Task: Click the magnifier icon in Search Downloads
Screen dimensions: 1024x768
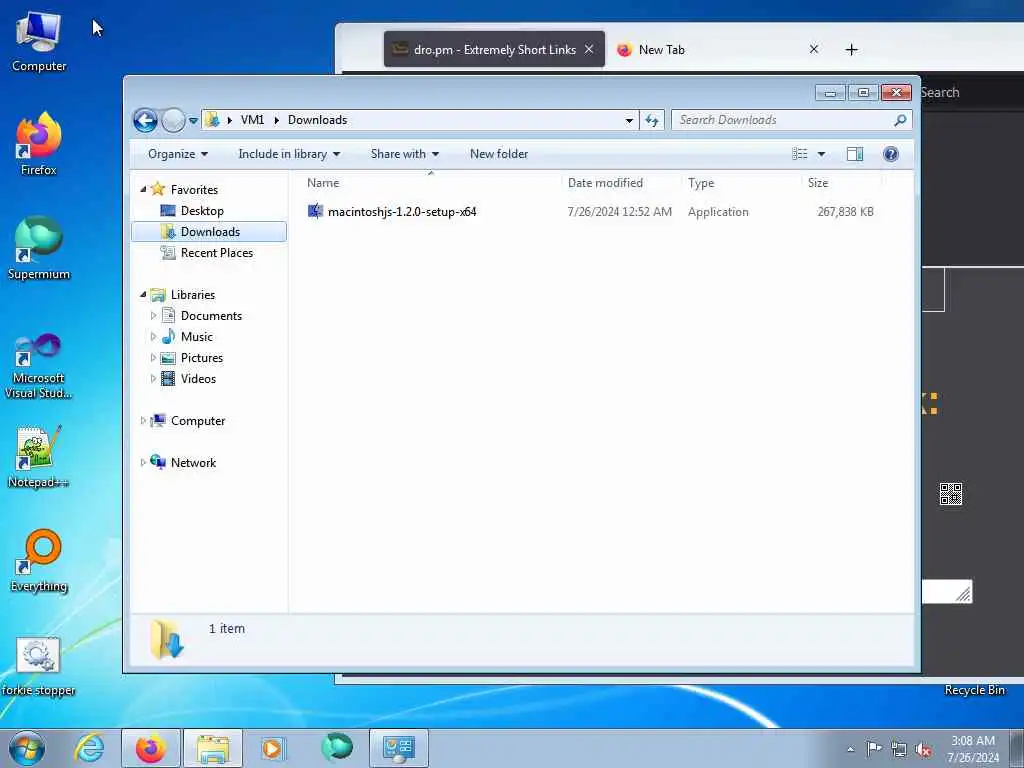Action: (901, 120)
